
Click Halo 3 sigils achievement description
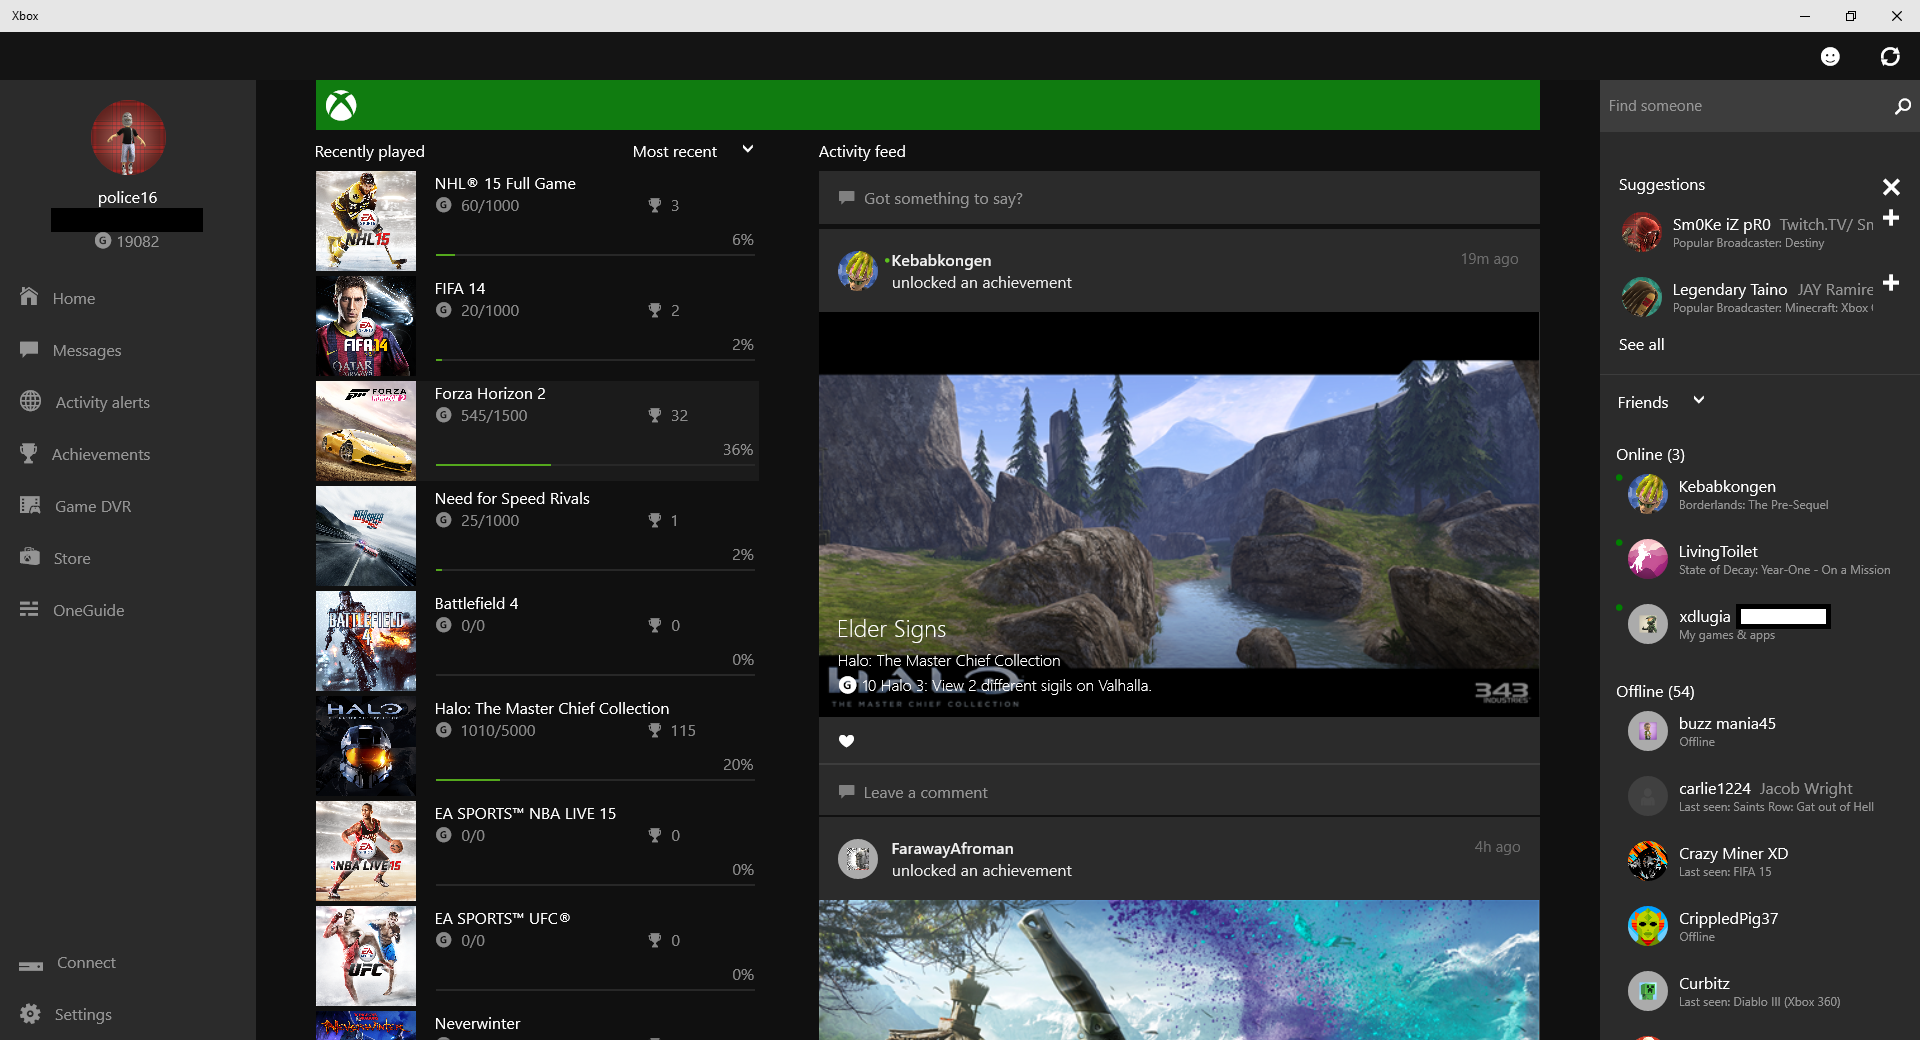1017,685
